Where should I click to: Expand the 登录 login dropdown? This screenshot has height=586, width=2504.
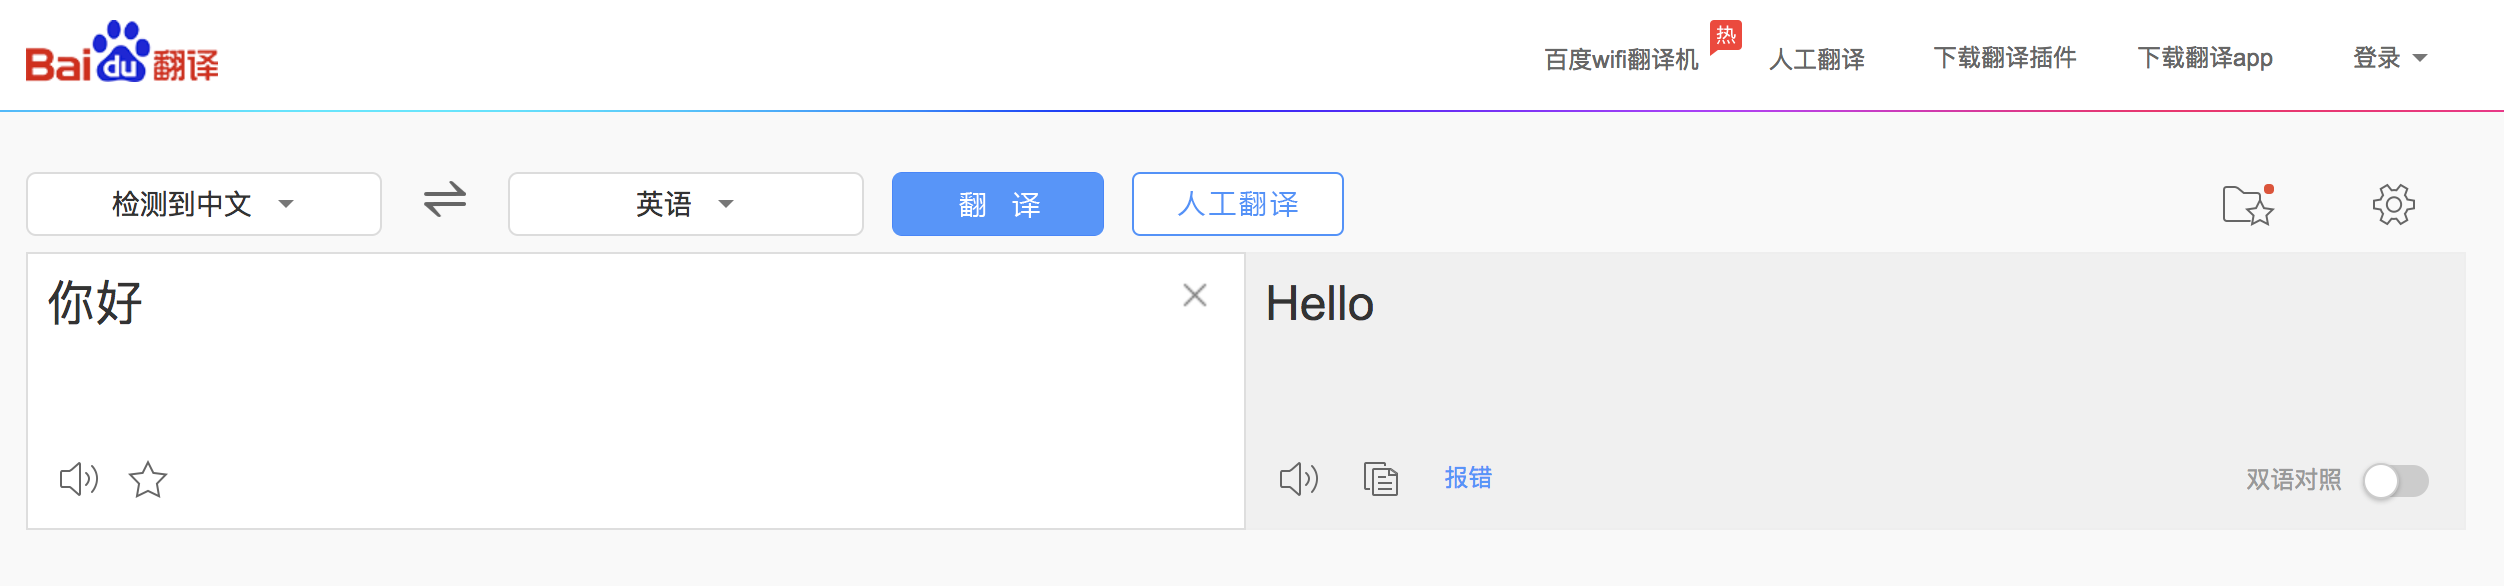[x=2390, y=58]
